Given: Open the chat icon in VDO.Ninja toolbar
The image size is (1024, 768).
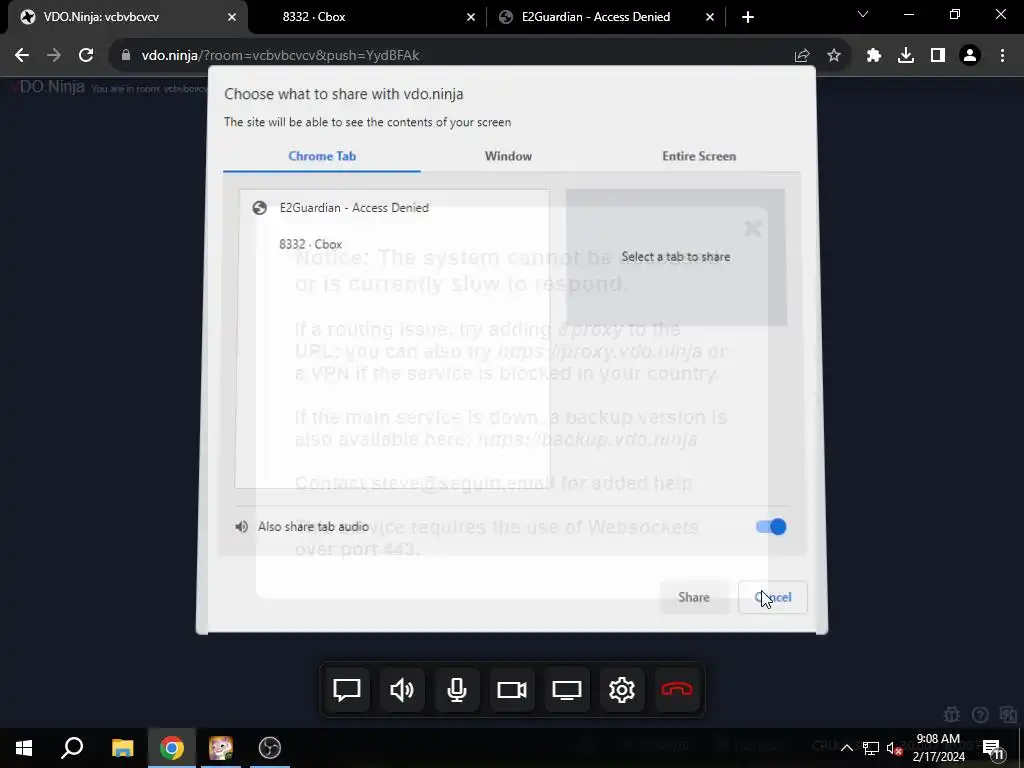Looking at the screenshot, I should point(347,690).
